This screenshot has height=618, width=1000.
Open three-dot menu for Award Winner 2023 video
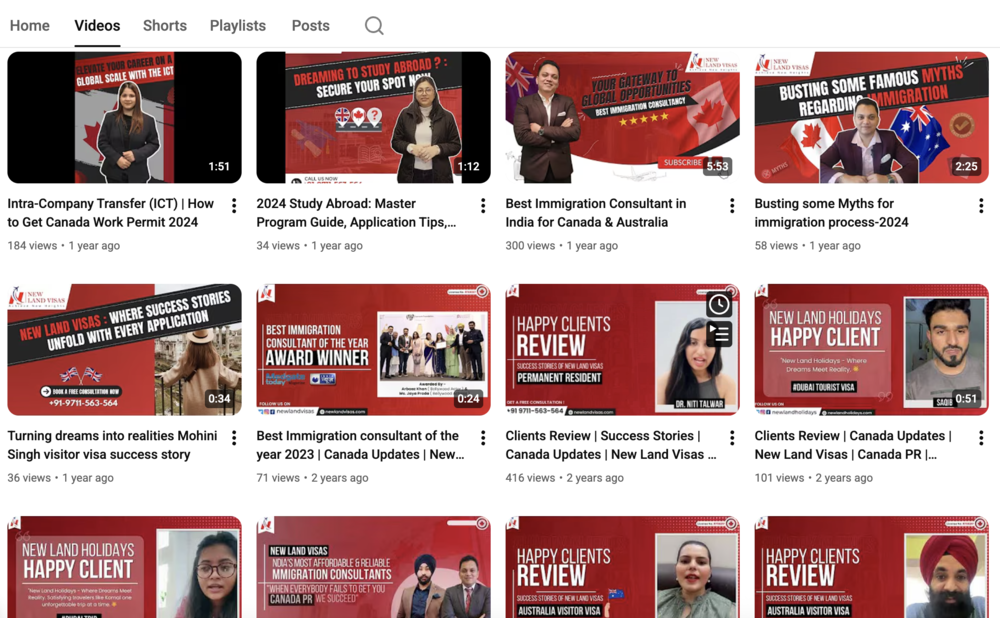click(483, 438)
